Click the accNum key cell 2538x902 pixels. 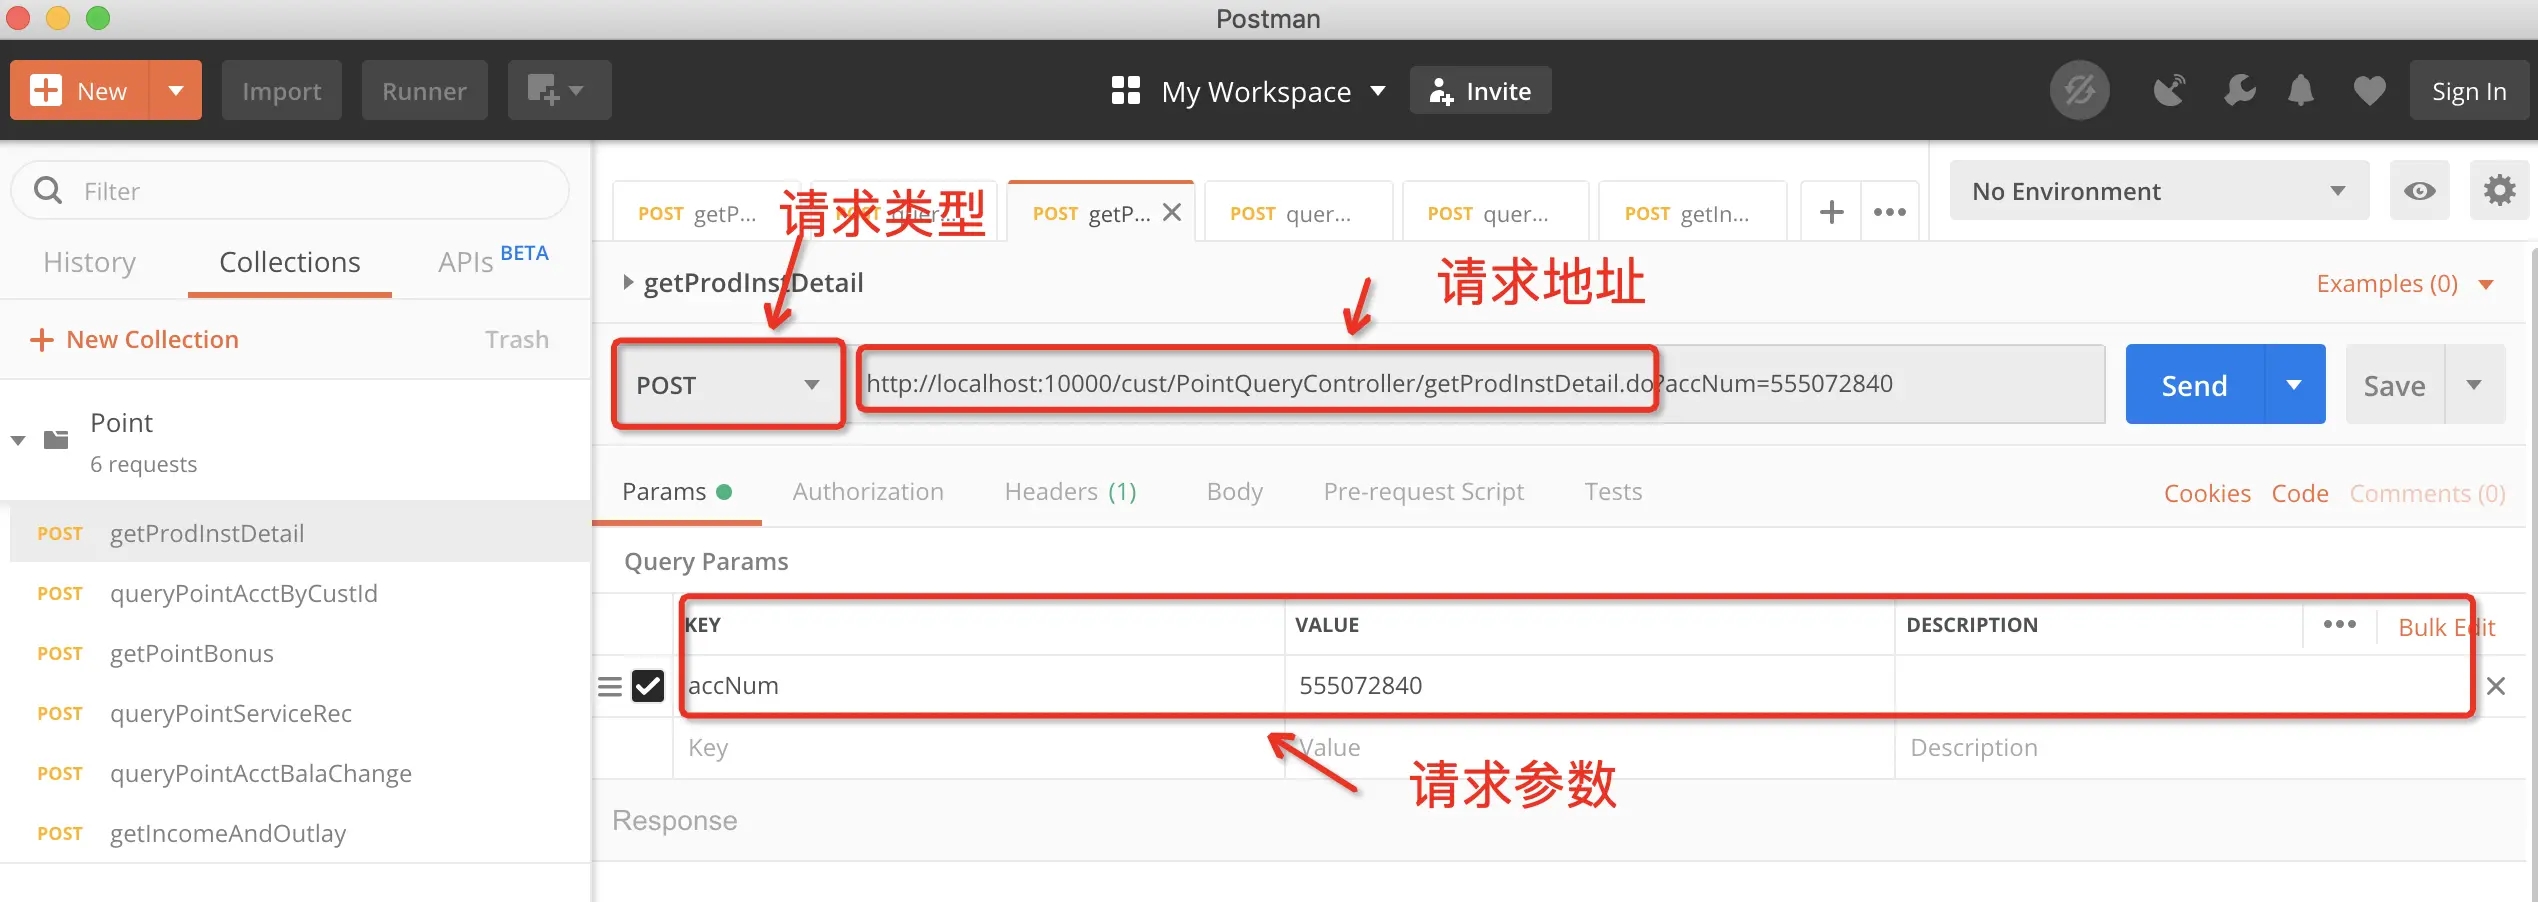[980, 686]
